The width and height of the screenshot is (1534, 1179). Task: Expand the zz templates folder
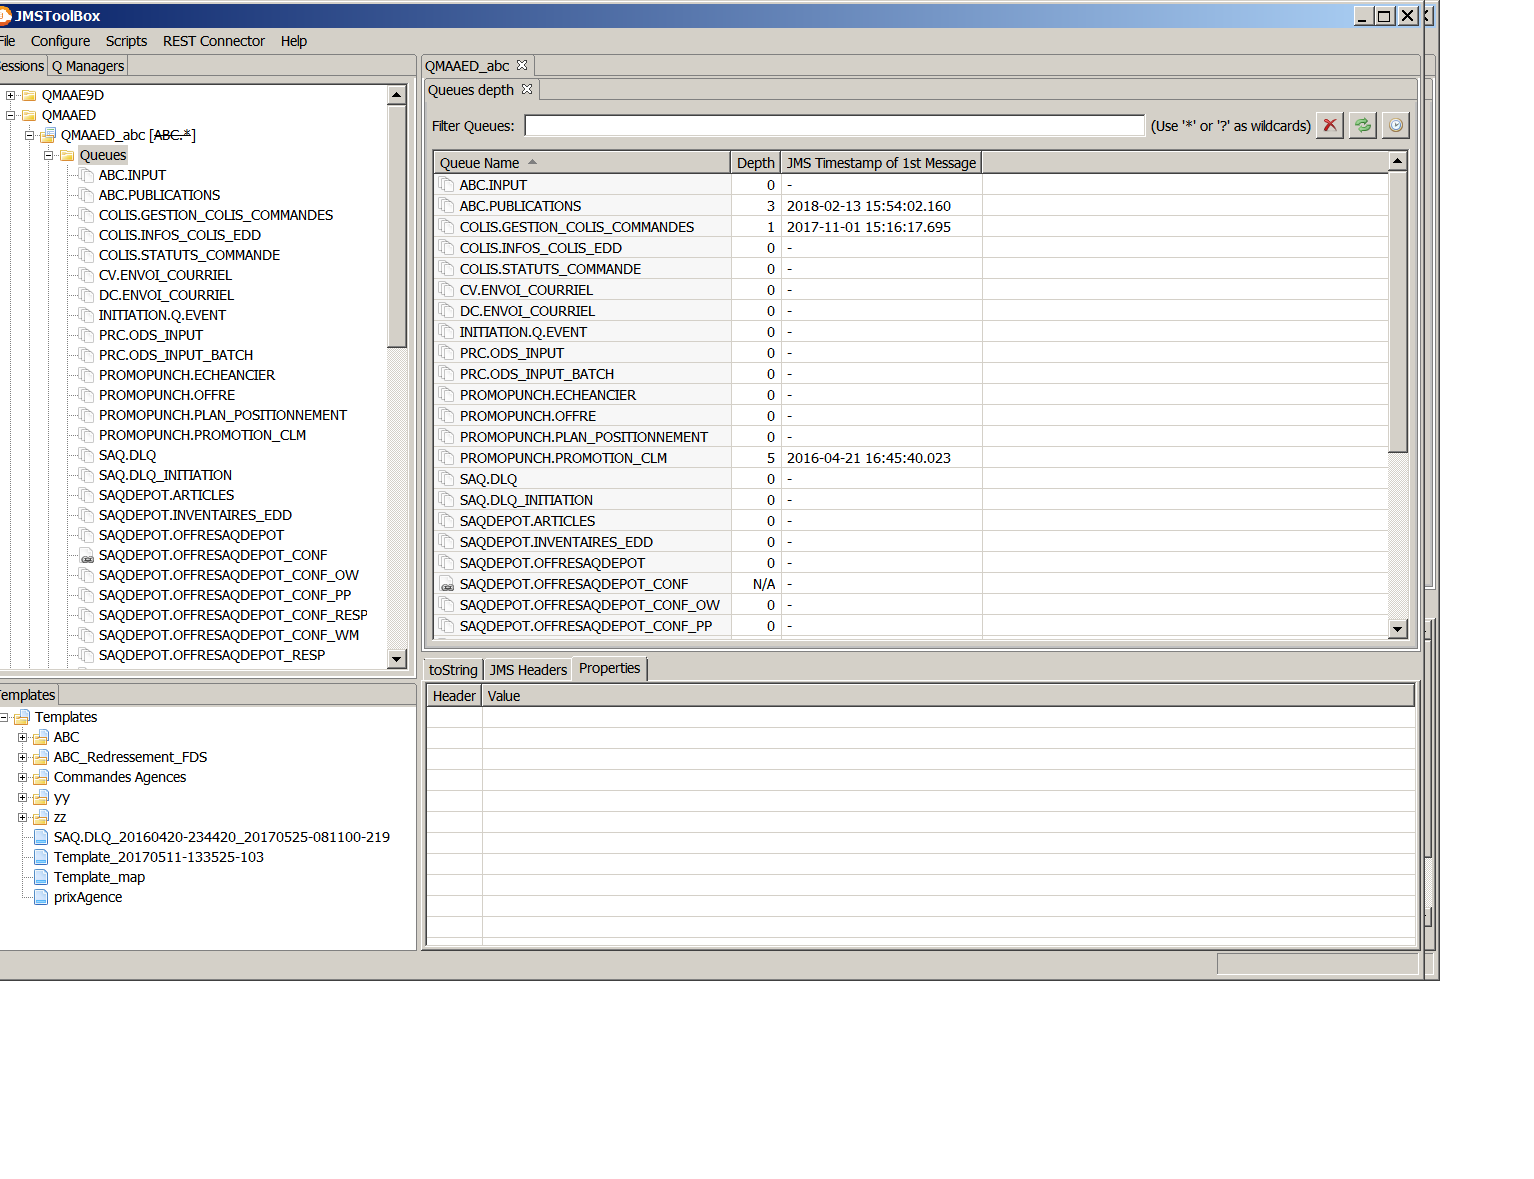(x=22, y=817)
